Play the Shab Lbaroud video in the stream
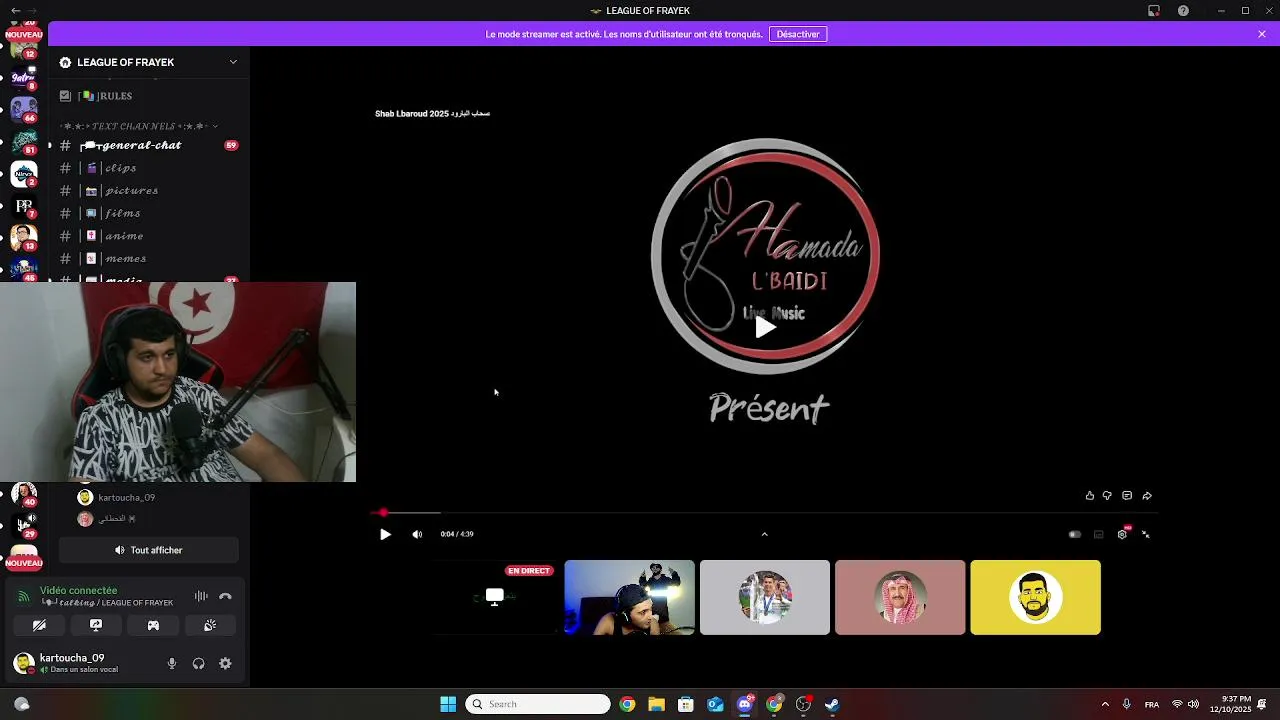This screenshot has height=720, width=1280. 385,534
